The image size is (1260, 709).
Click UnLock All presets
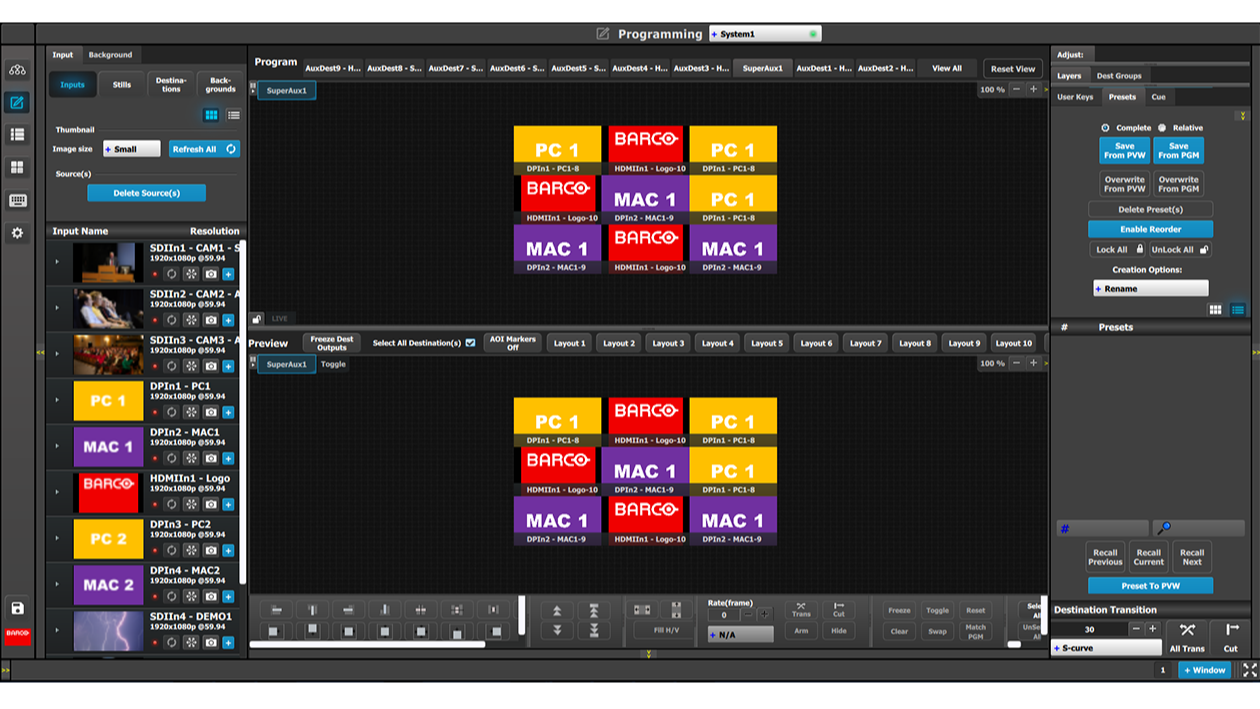(1179, 250)
